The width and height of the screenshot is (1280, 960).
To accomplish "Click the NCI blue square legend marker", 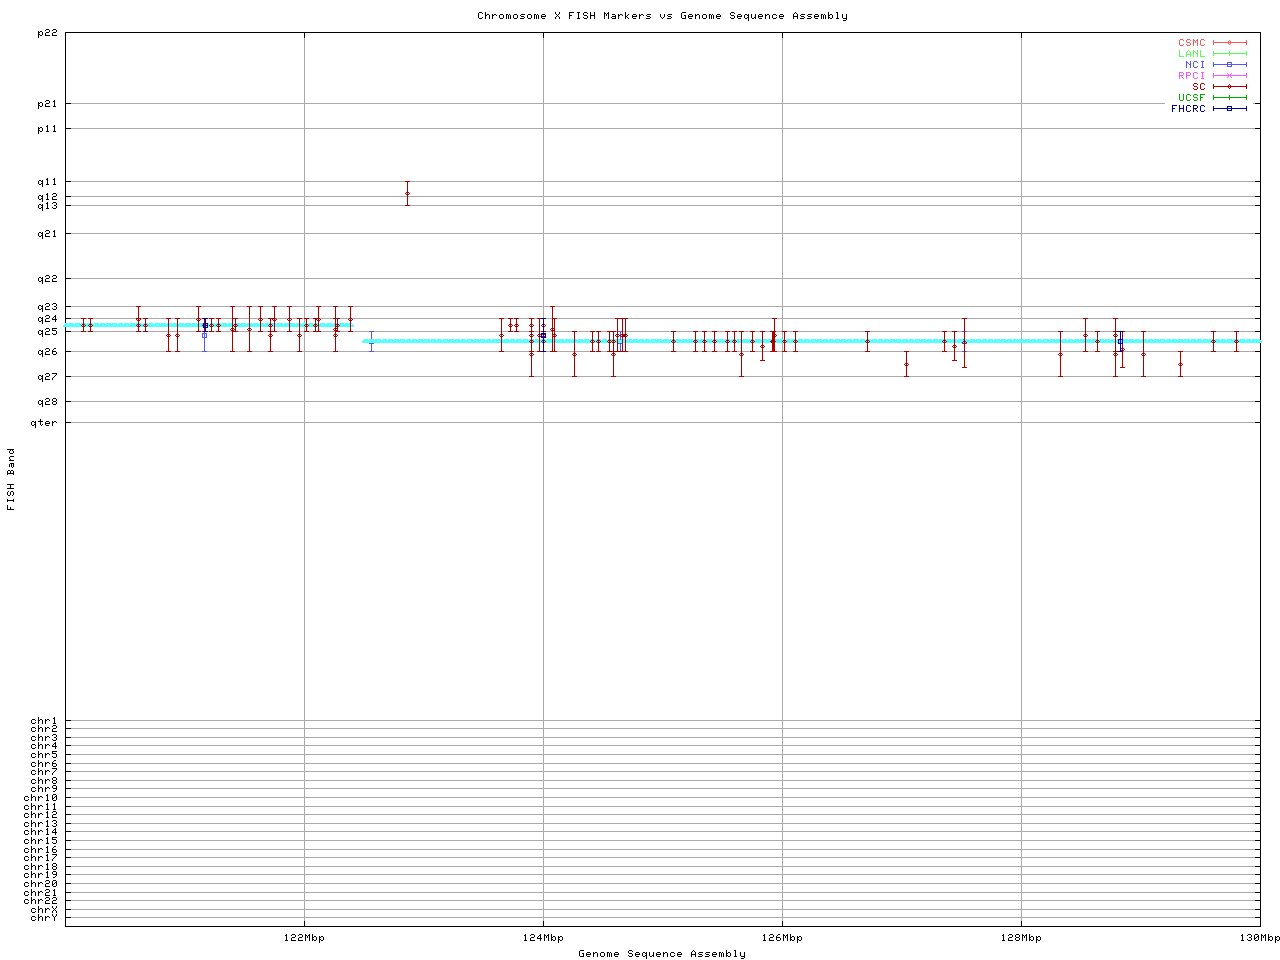I will click(1229, 65).
